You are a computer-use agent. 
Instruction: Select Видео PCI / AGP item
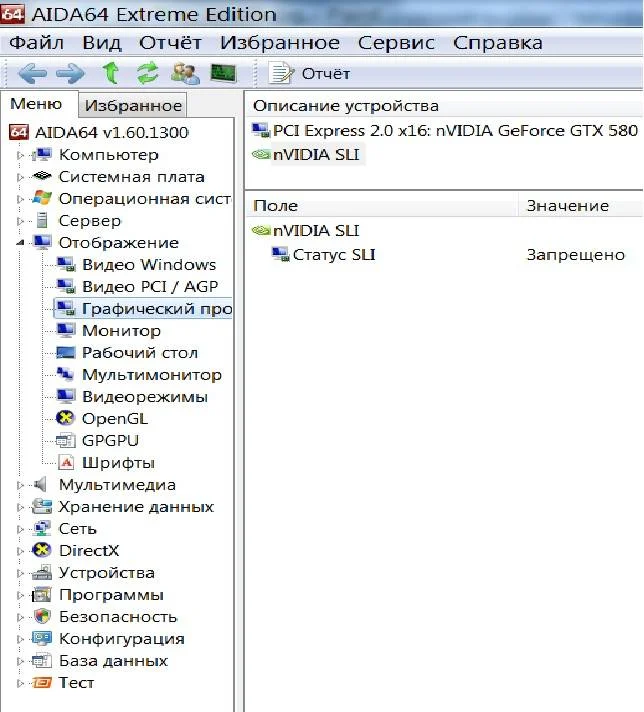pos(150,287)
